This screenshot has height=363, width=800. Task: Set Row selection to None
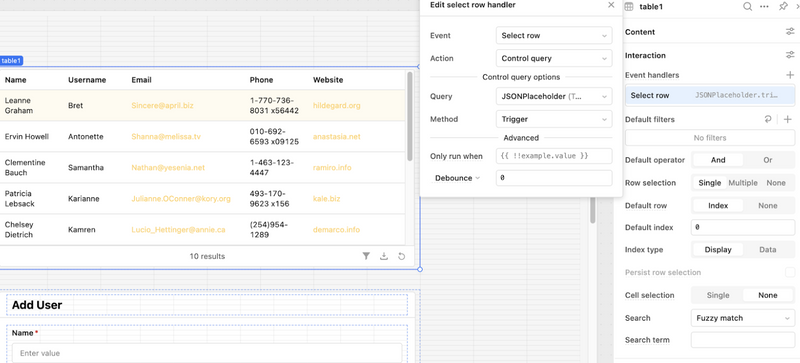coord(776,183)
